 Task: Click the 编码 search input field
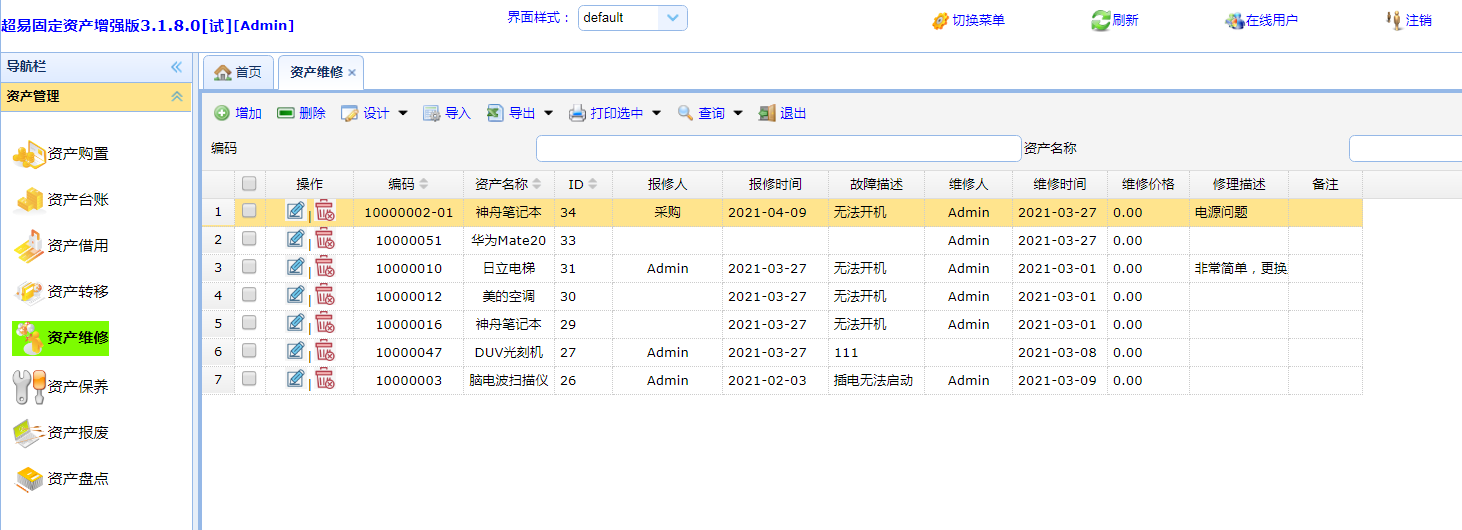click(x=778, y=148)
